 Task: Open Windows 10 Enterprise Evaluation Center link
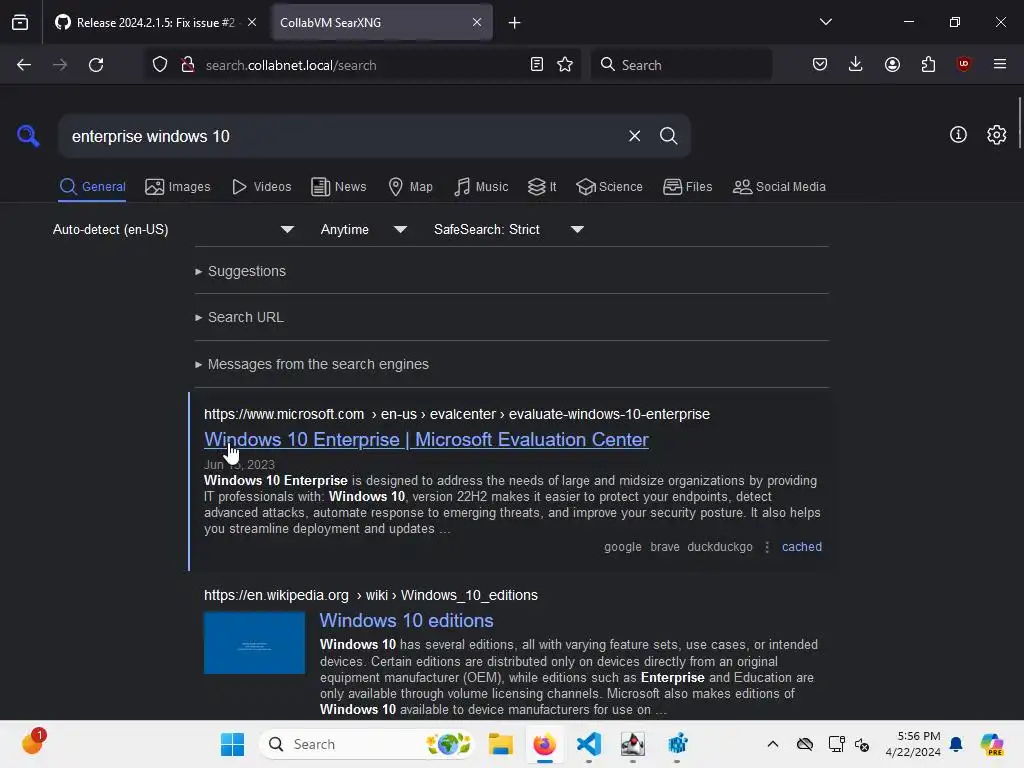click(426, 440)
